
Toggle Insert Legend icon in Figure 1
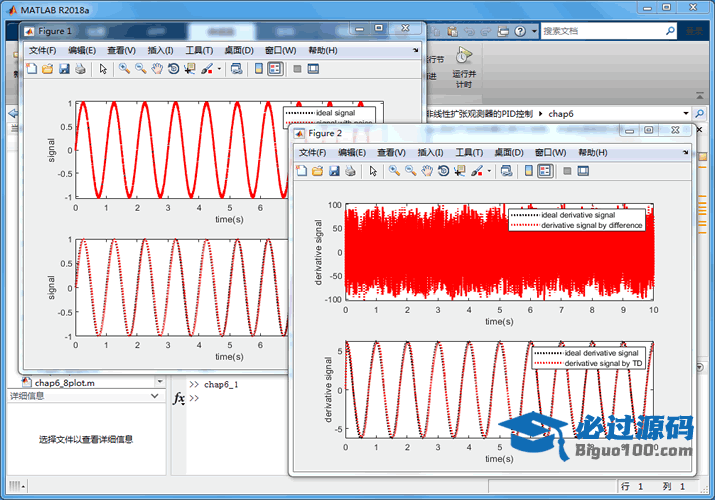click(275, 69)
